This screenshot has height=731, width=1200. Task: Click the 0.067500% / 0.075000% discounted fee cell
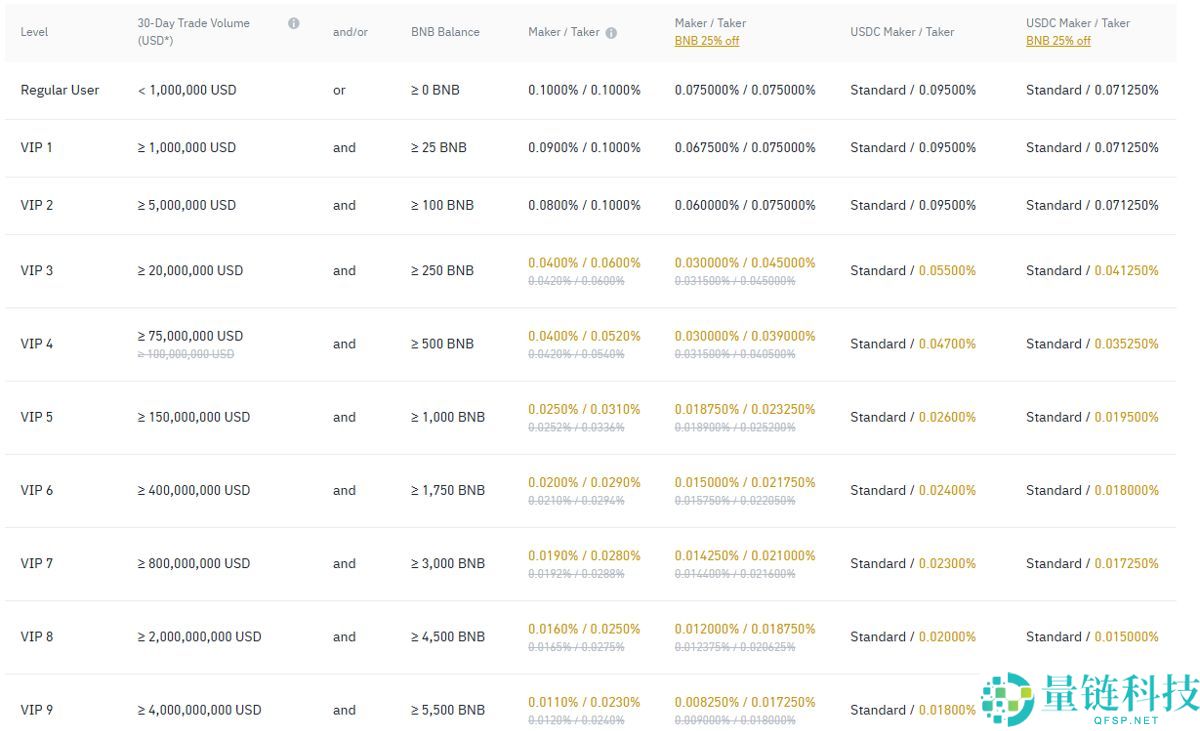(745, 148)
